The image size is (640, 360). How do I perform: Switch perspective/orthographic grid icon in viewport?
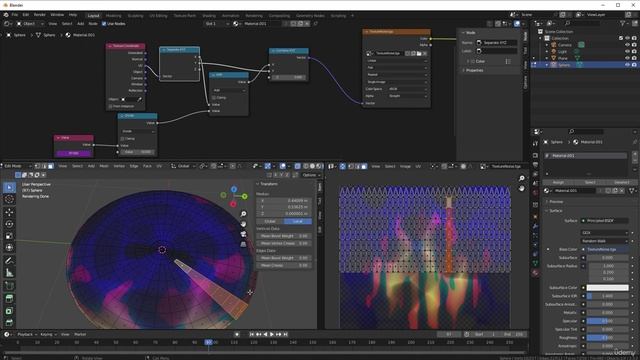(x=243, y=244)
